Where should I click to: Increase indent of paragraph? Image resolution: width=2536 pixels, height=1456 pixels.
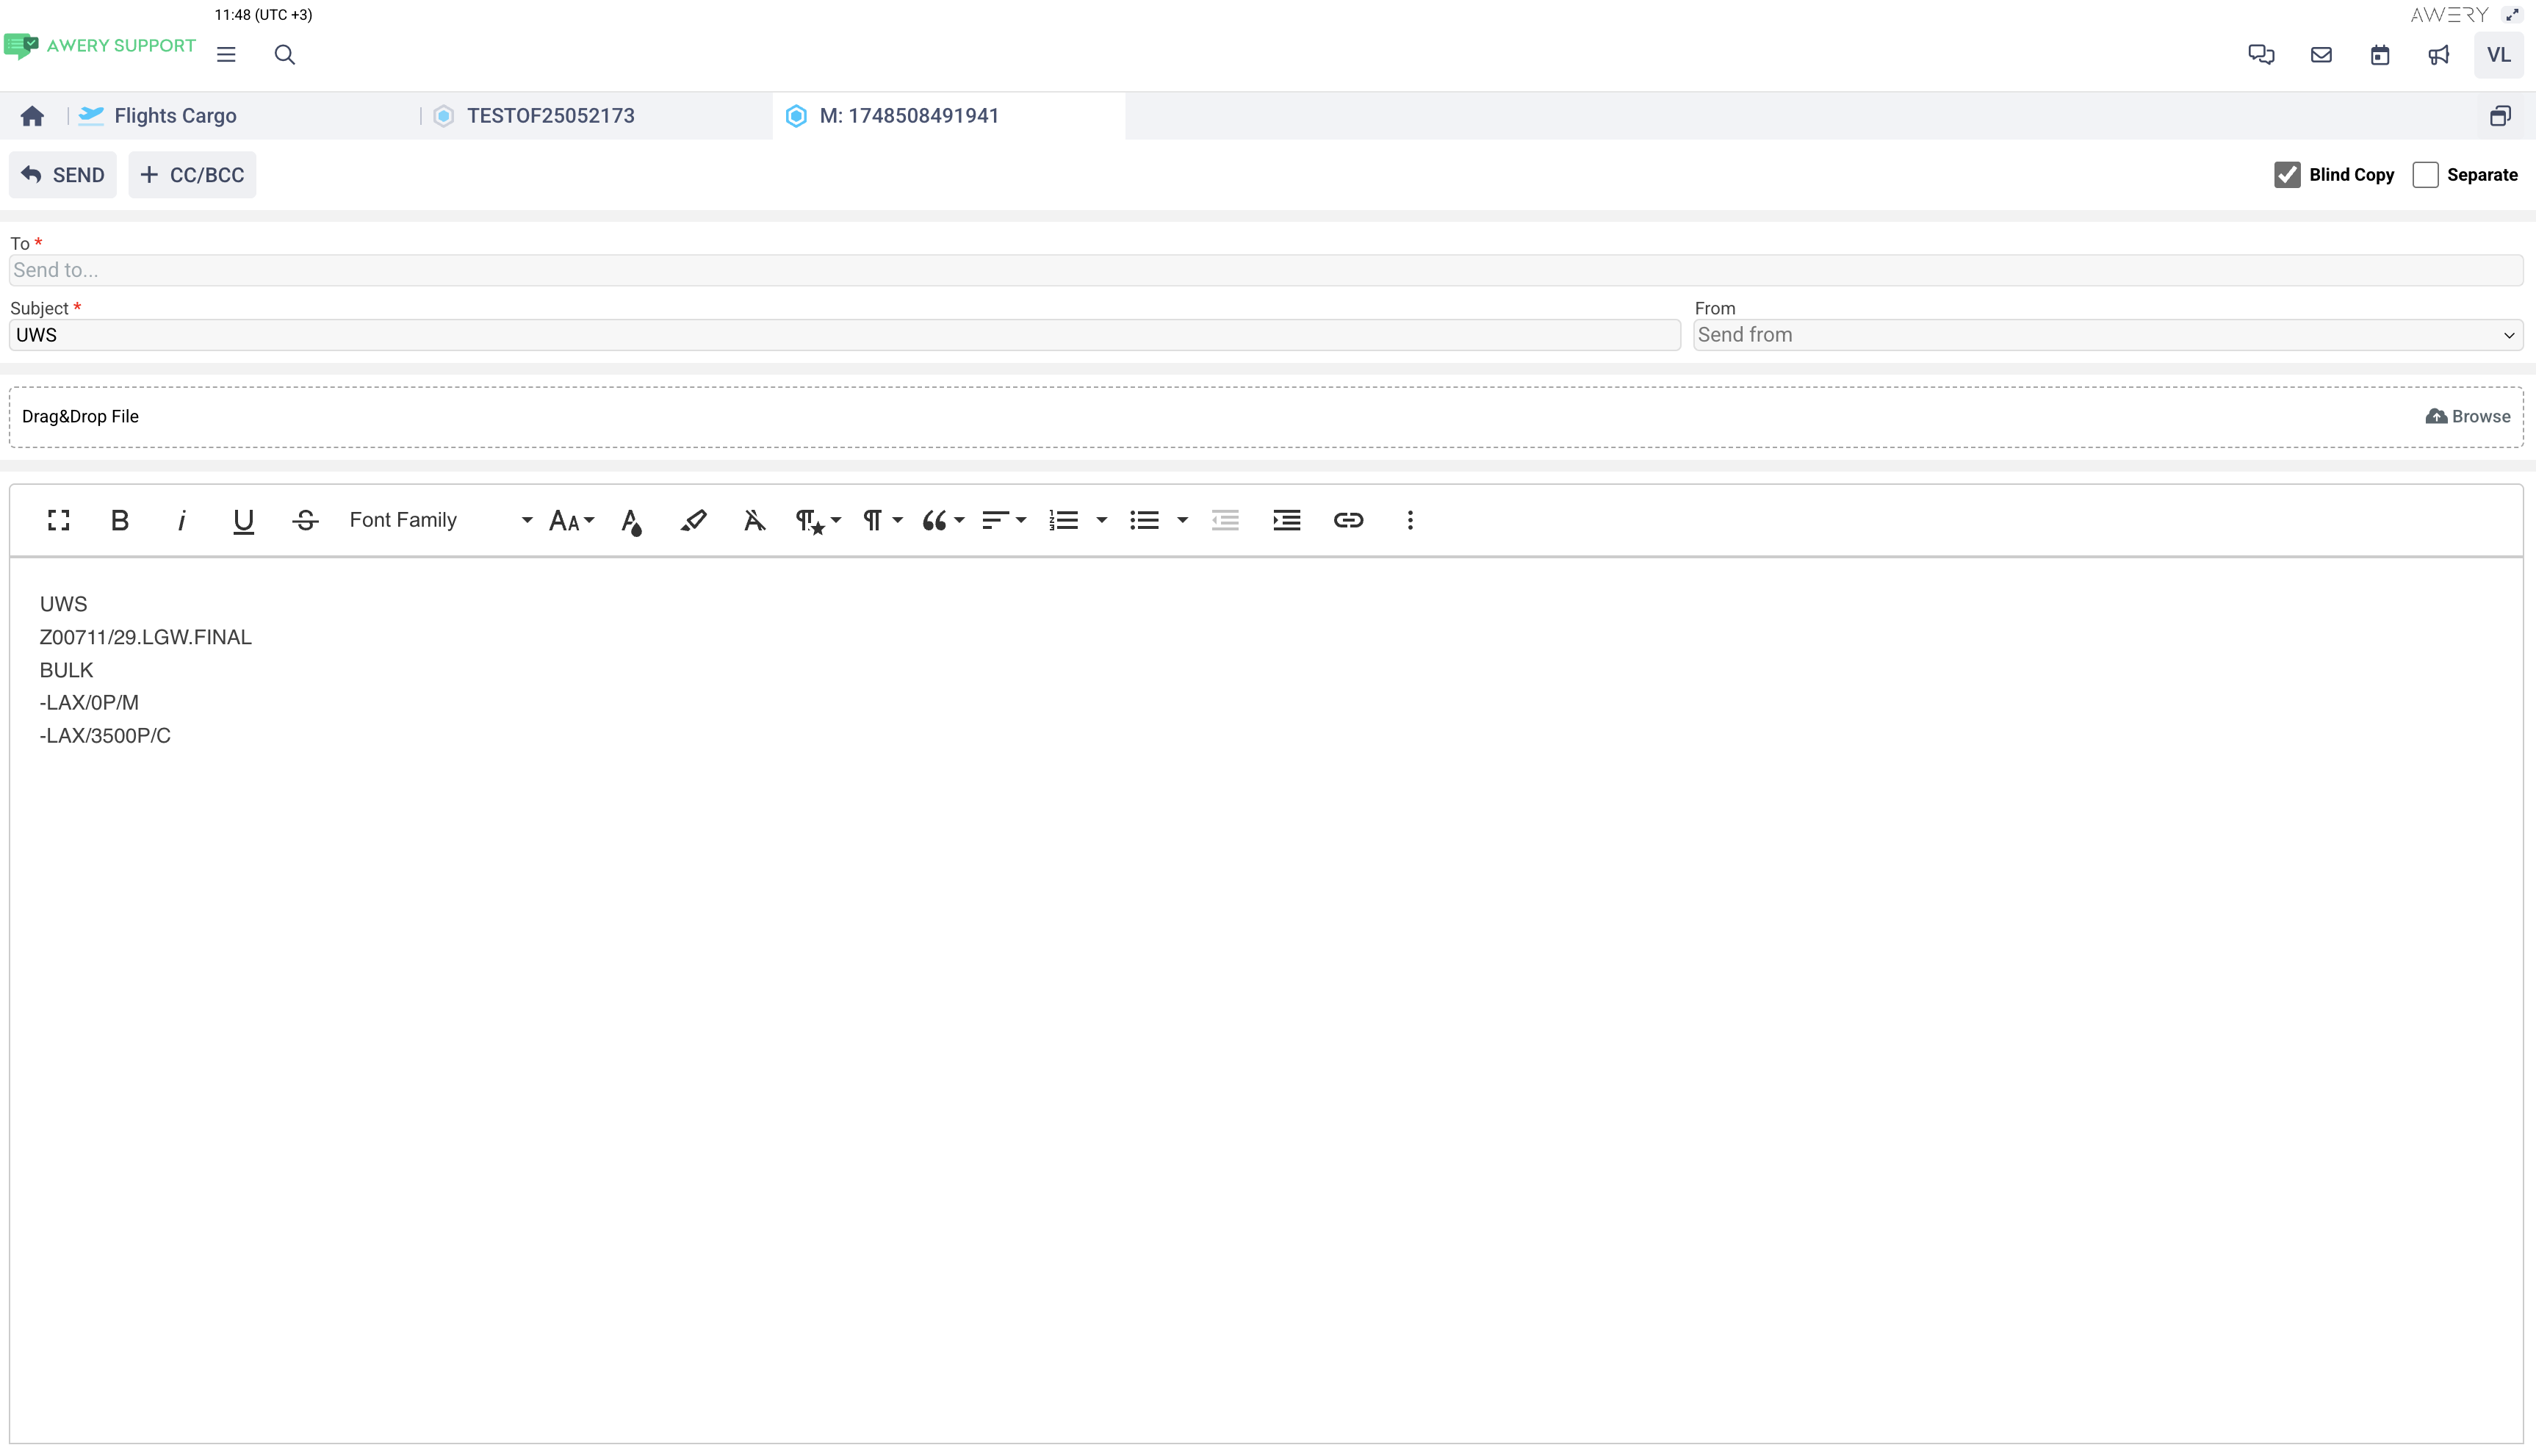coord(1286,520)
